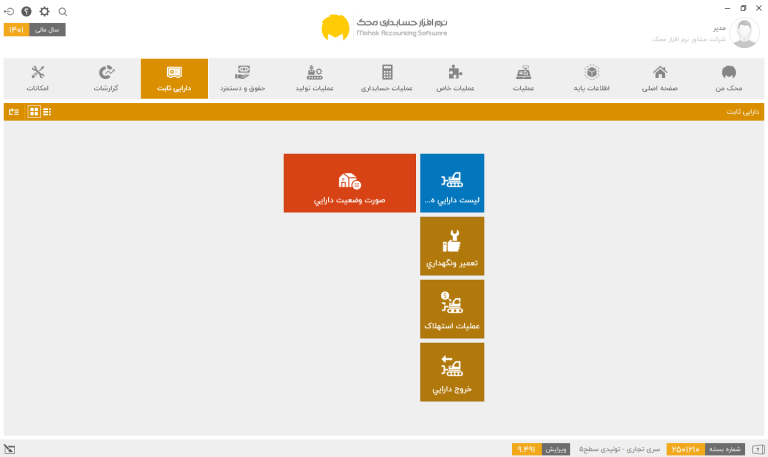Open the خروج دارایی tile
Image resolution: width=768 pixels, height=457 pixels.
click(452, 372)
